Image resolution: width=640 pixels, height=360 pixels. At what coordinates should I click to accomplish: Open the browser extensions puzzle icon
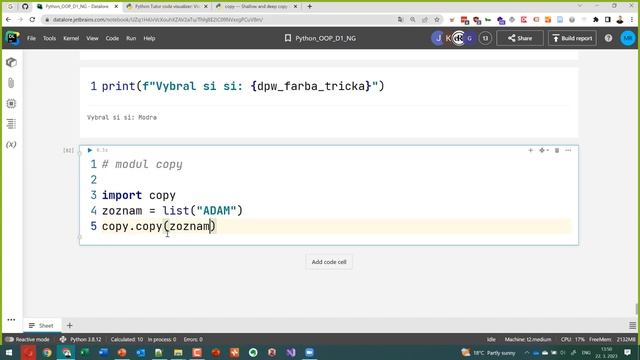coord(596,19)
